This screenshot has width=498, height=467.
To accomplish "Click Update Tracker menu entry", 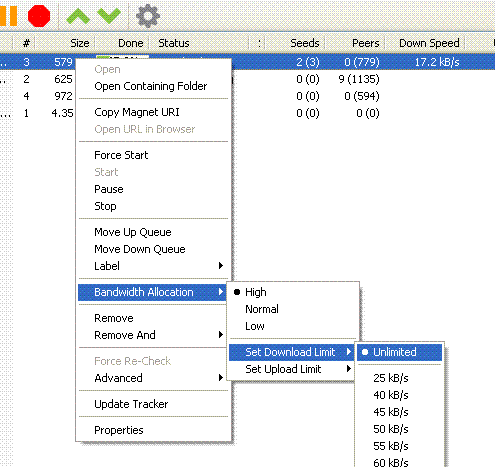I will (131, 404).
